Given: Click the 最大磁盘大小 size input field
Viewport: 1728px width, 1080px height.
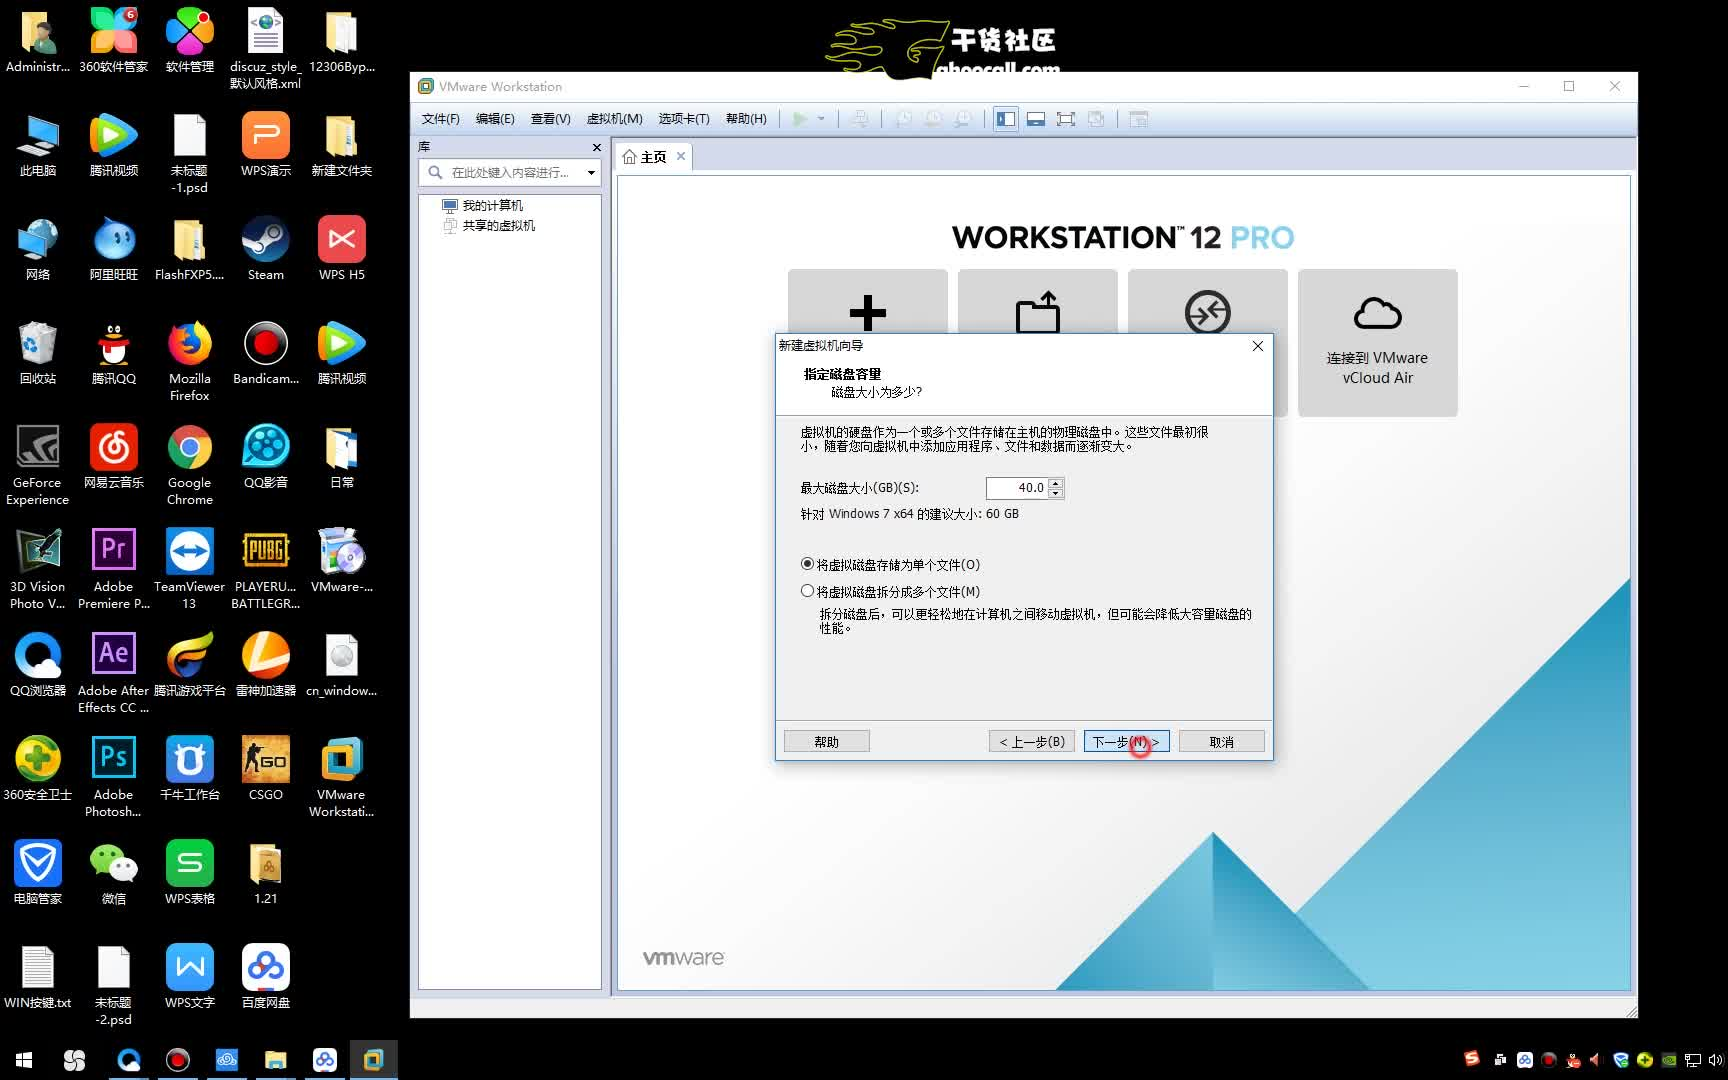Looking at the screenshot, I should pos(1016,488).
